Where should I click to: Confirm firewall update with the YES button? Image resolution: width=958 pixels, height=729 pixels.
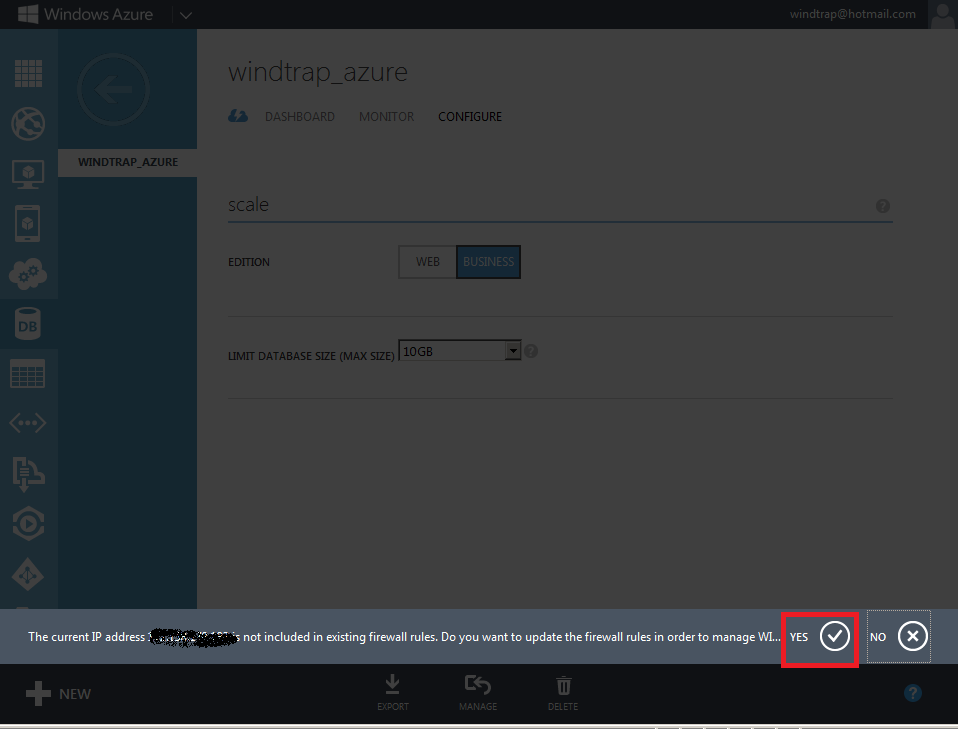[820, 636]
